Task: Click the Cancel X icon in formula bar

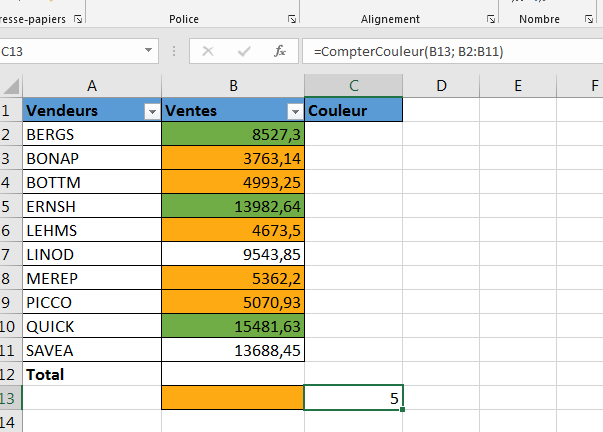Action: [x=208, y=51]
